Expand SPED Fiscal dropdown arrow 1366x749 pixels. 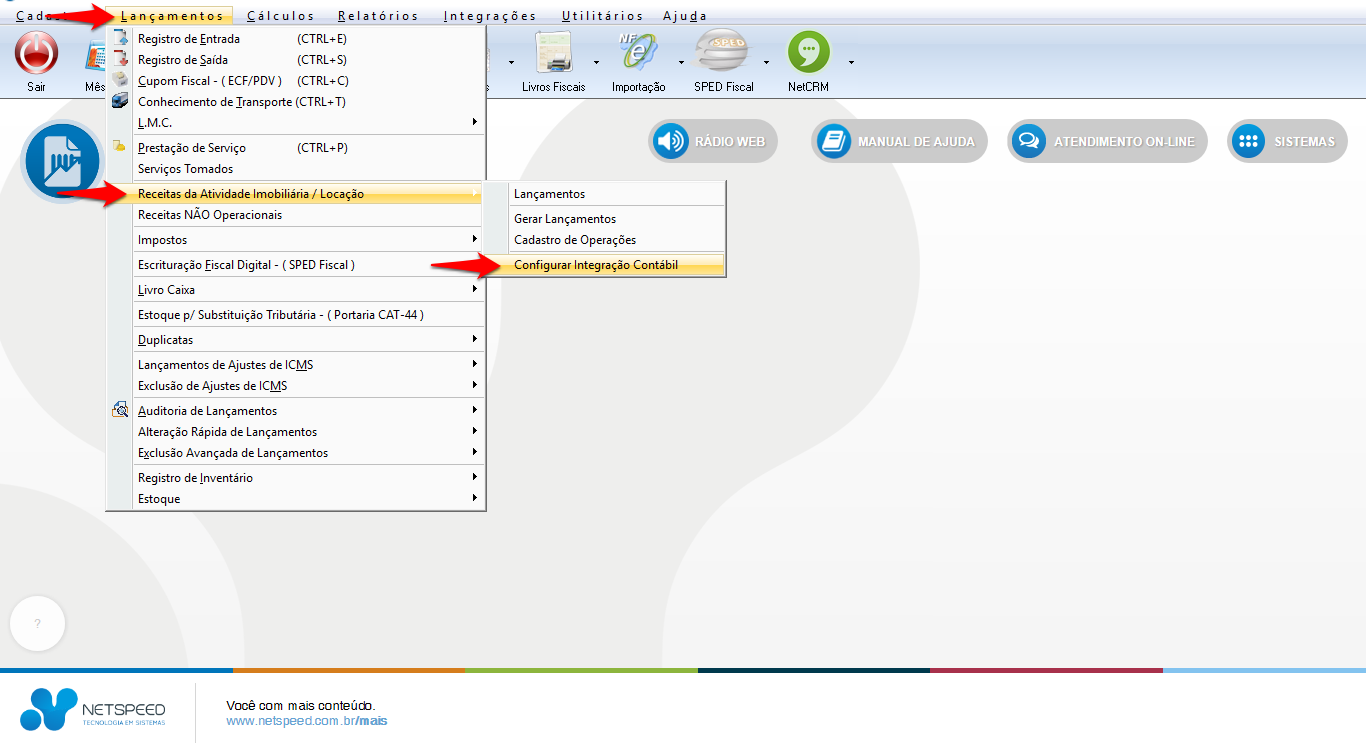coord(766,62)
